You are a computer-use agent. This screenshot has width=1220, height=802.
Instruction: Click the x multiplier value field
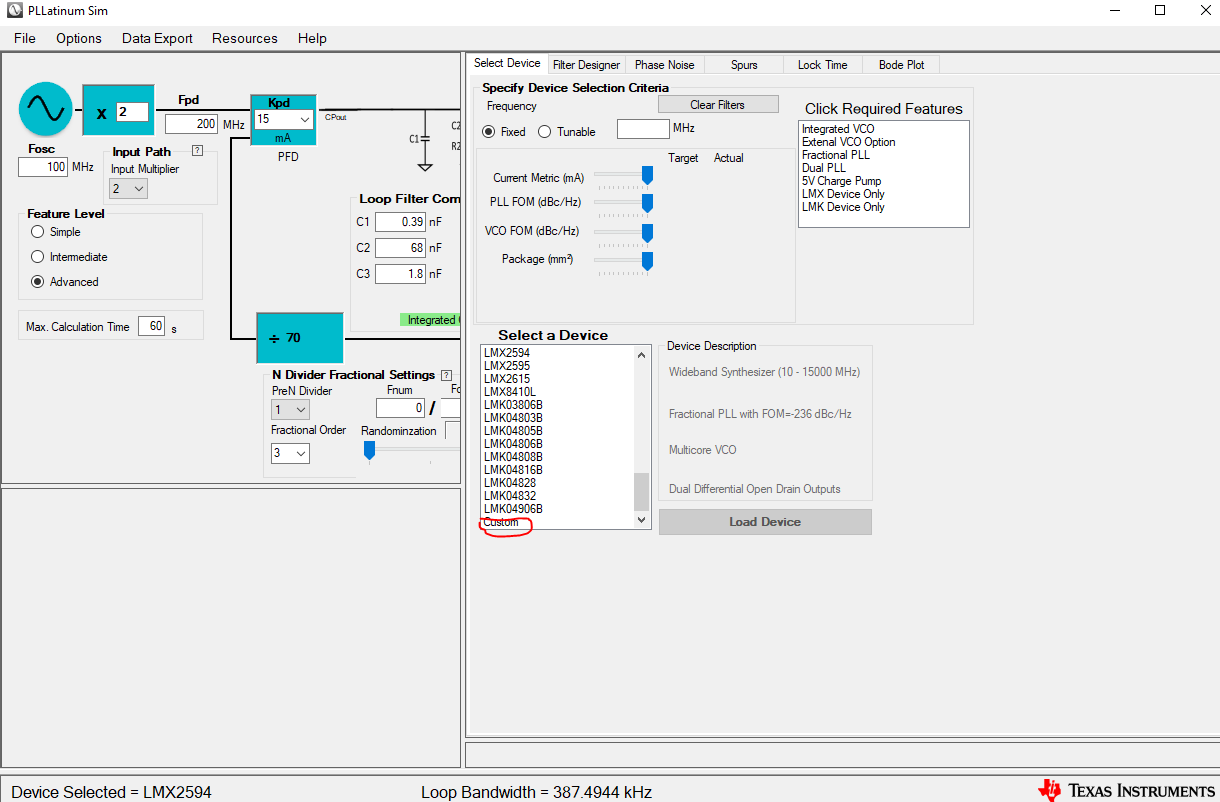132,112
